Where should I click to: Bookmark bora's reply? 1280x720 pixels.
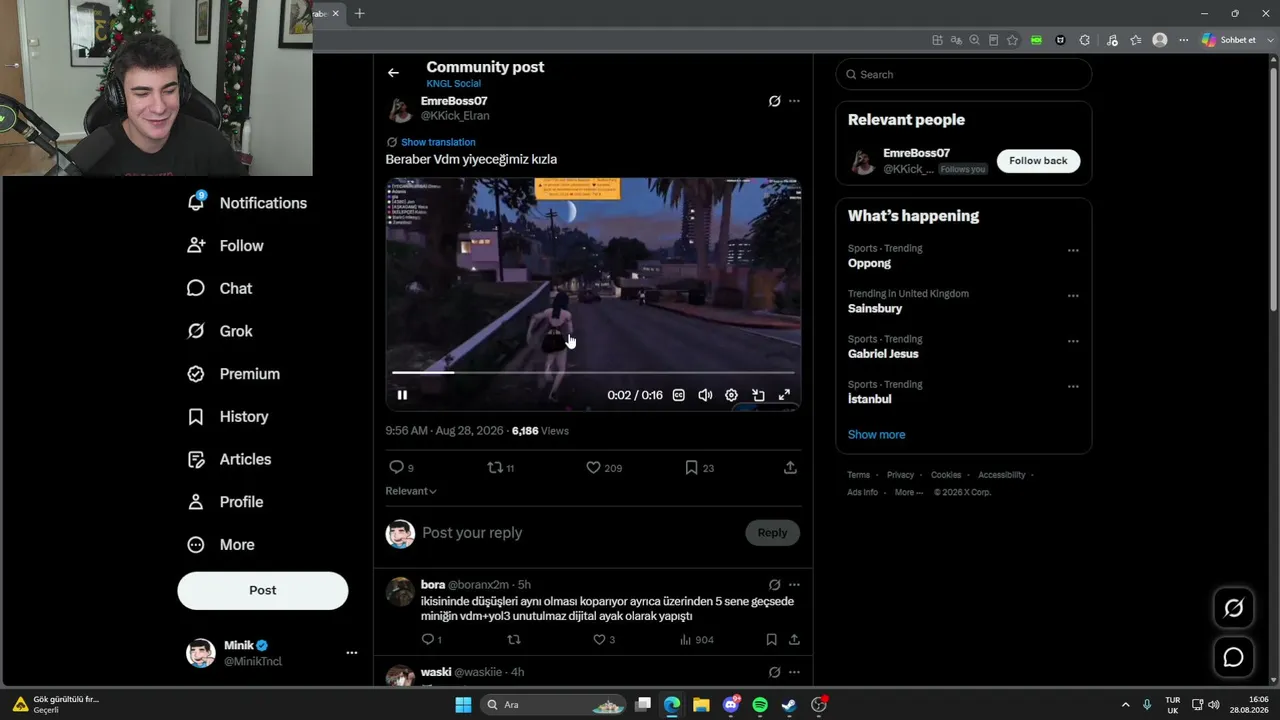coord(771,639)
